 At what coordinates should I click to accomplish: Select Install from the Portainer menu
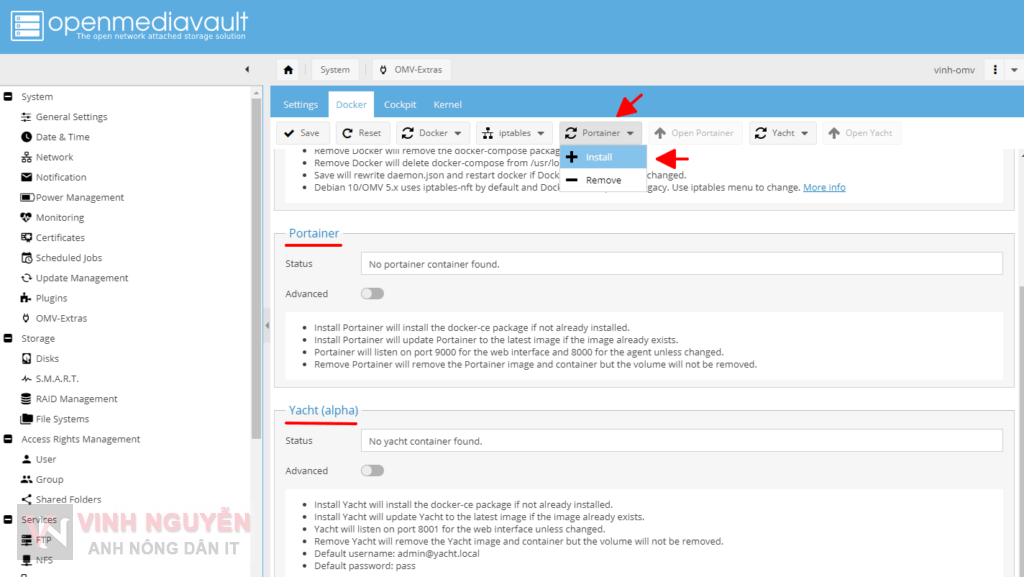(x=601, y=156)
